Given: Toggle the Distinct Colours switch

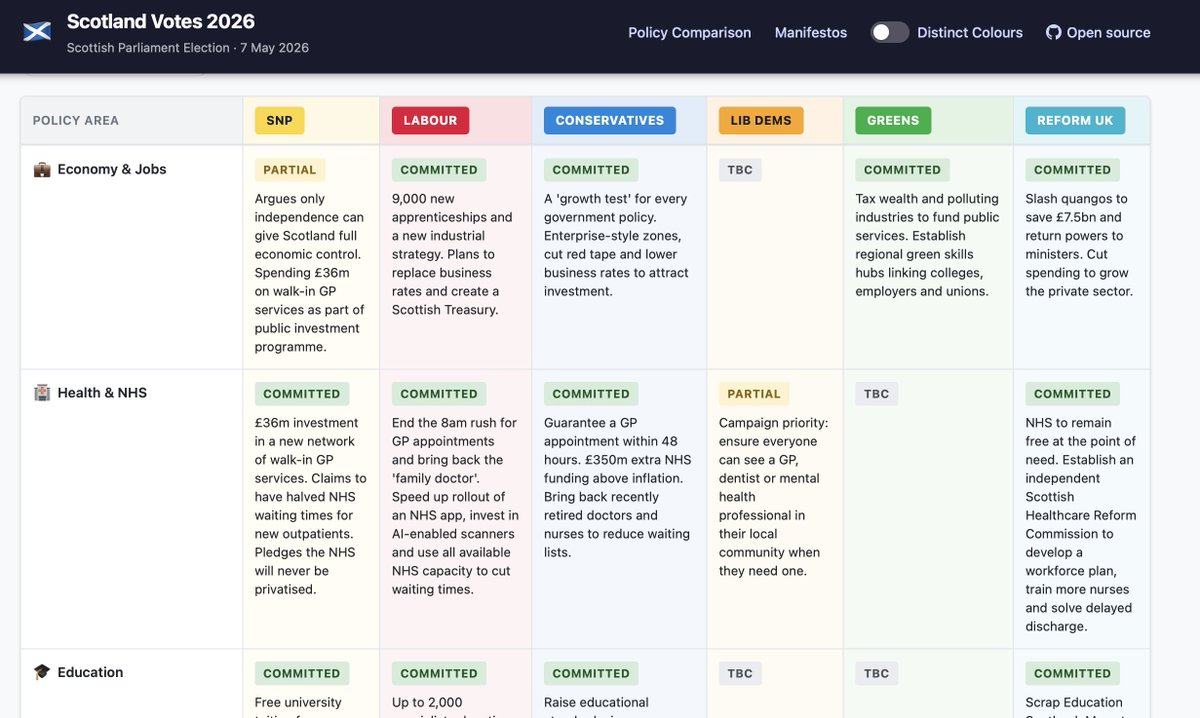Looking at the screenshot, I should click(889, 32).
